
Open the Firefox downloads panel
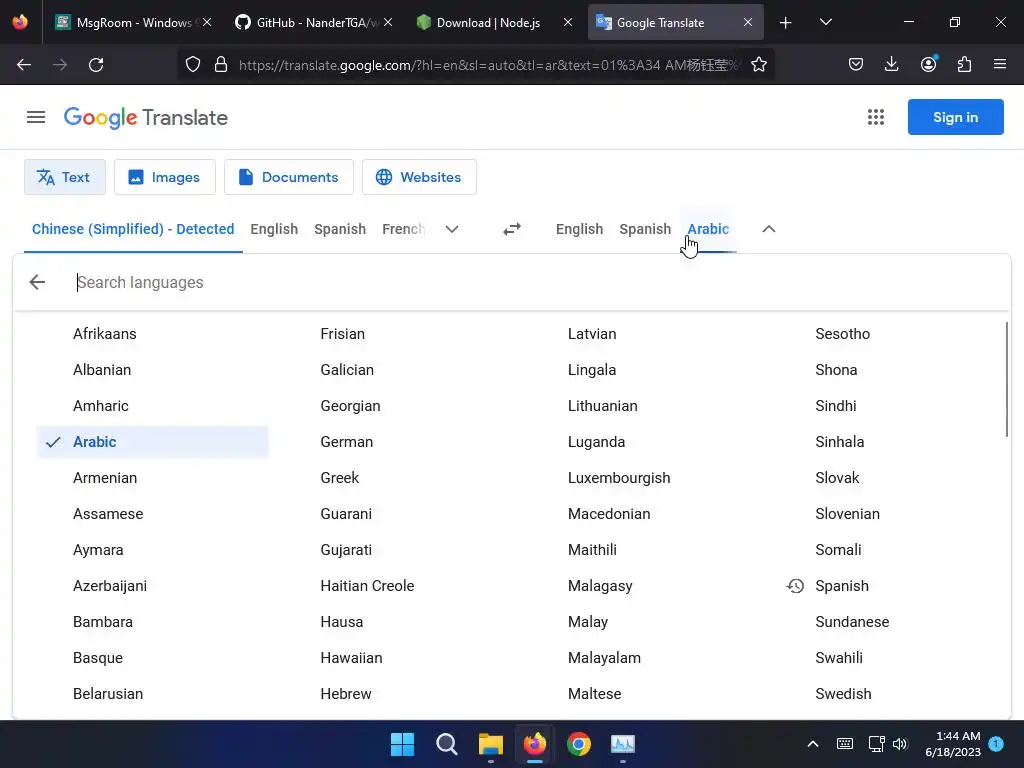coord(891,65)
